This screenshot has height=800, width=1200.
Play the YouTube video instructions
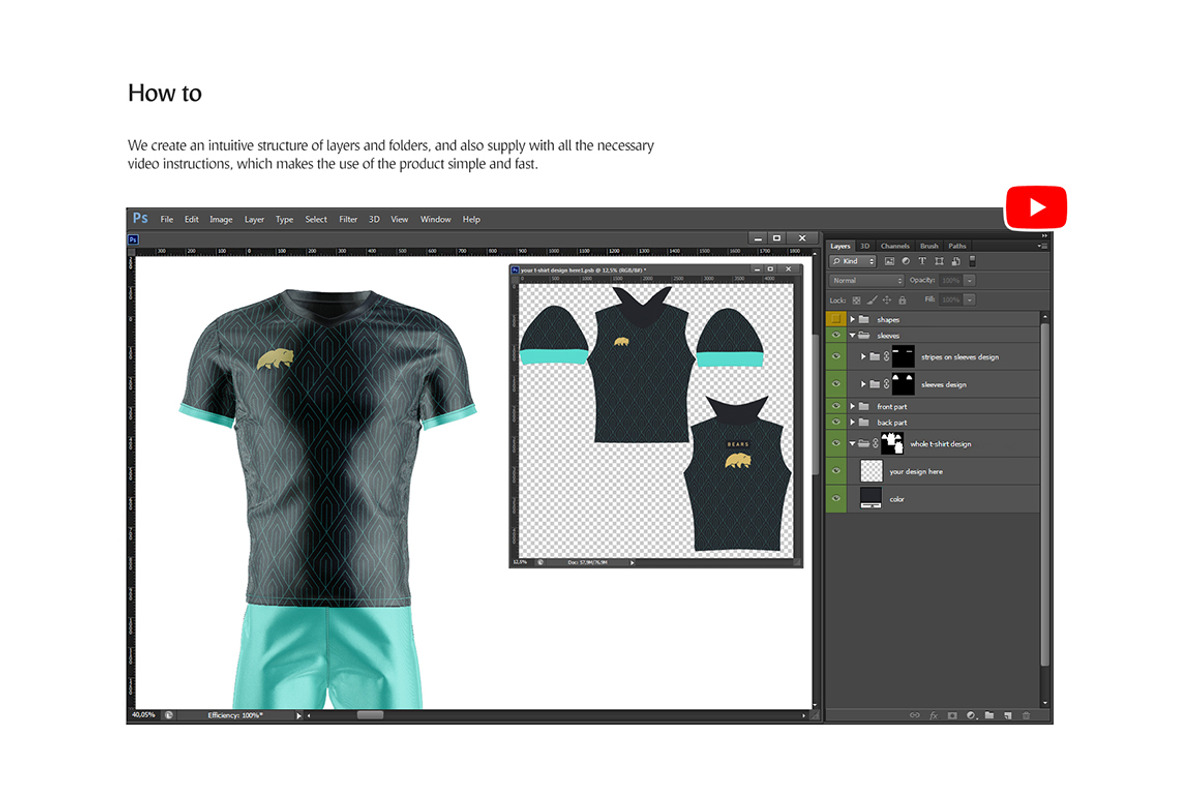(x=1036, y=208)
